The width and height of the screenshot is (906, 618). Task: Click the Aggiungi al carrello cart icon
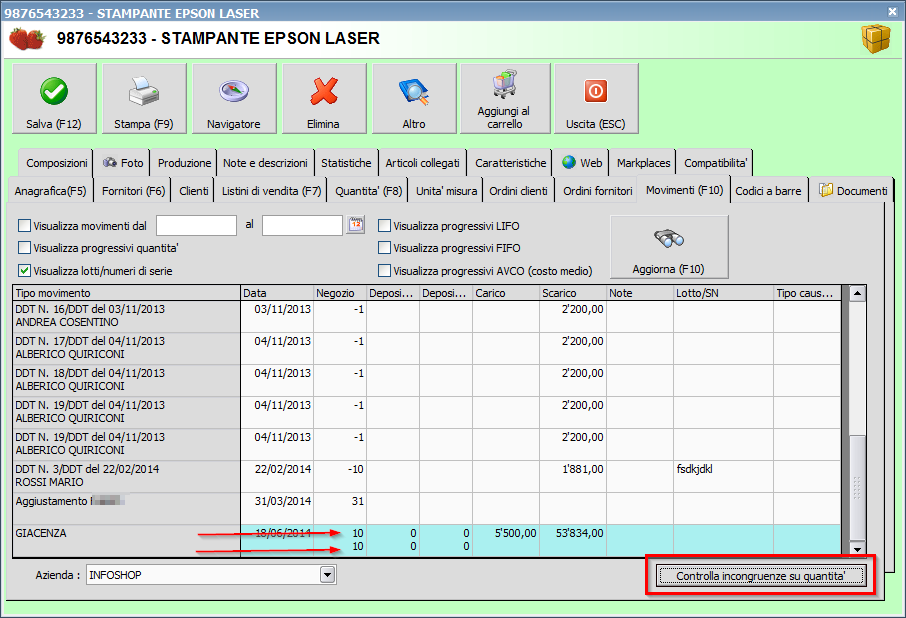coord(505,84)
